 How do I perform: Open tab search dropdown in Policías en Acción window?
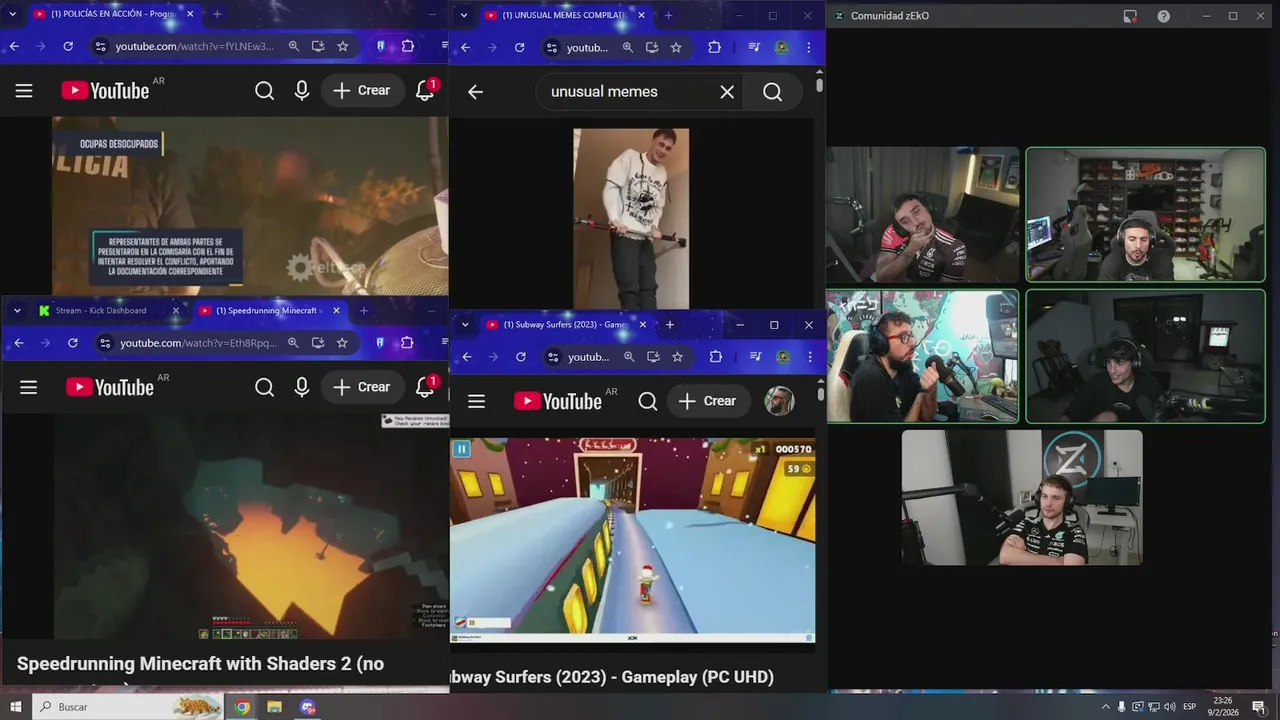13,14
